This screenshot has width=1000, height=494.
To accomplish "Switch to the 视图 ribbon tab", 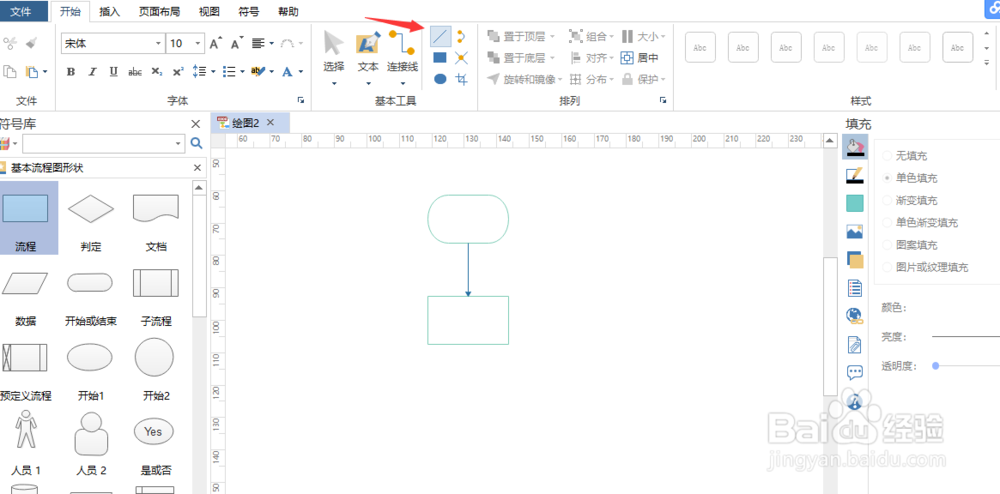I will point(209,11).
